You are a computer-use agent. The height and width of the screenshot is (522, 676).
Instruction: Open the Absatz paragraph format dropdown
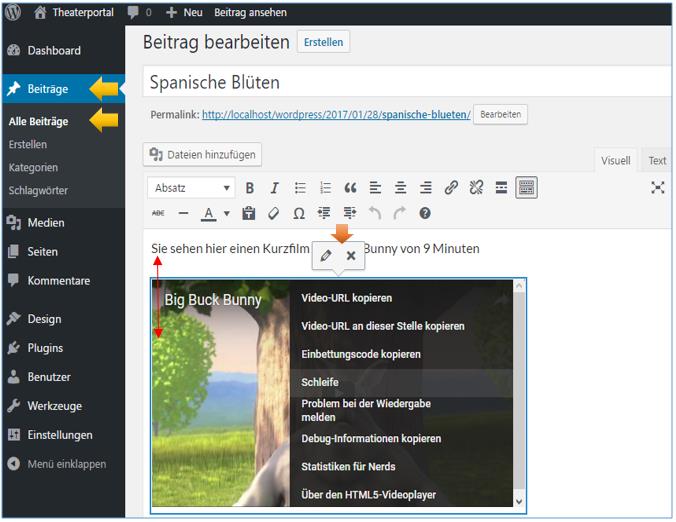point(191,188)
